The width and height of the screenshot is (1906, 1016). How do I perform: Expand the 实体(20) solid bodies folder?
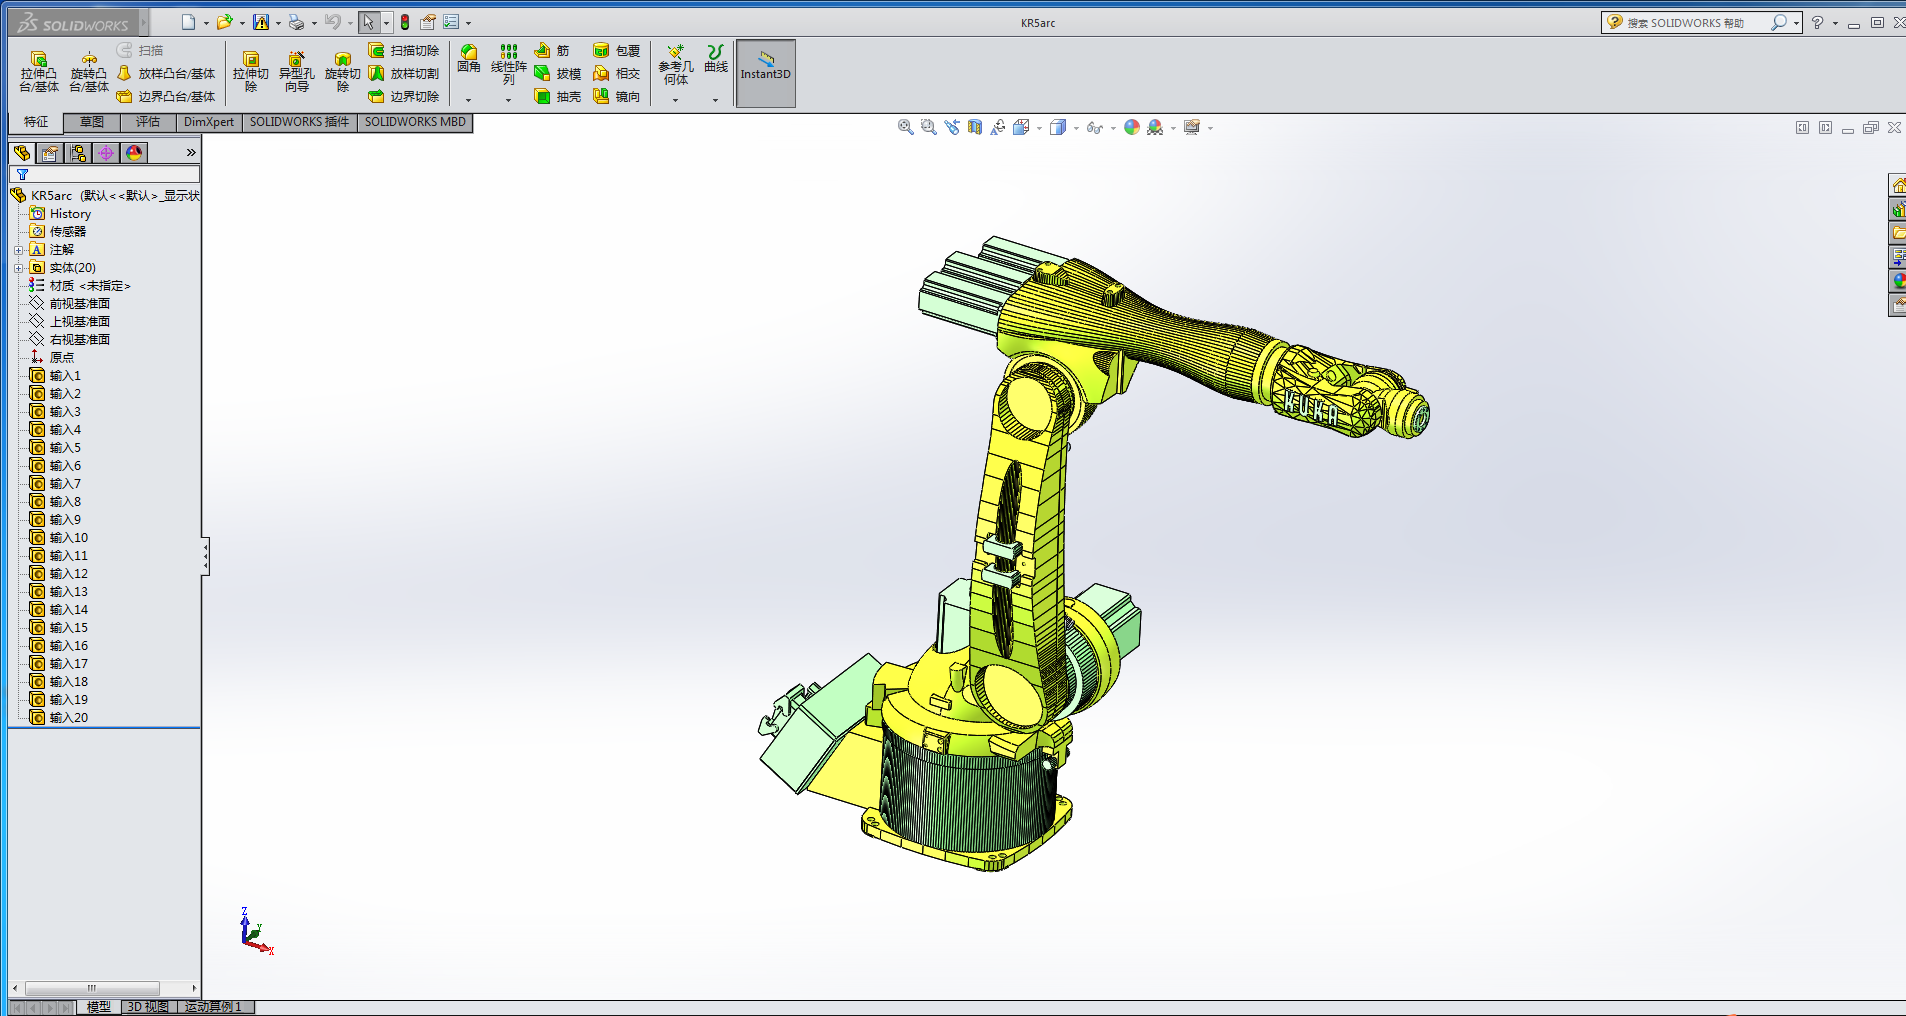18,268
